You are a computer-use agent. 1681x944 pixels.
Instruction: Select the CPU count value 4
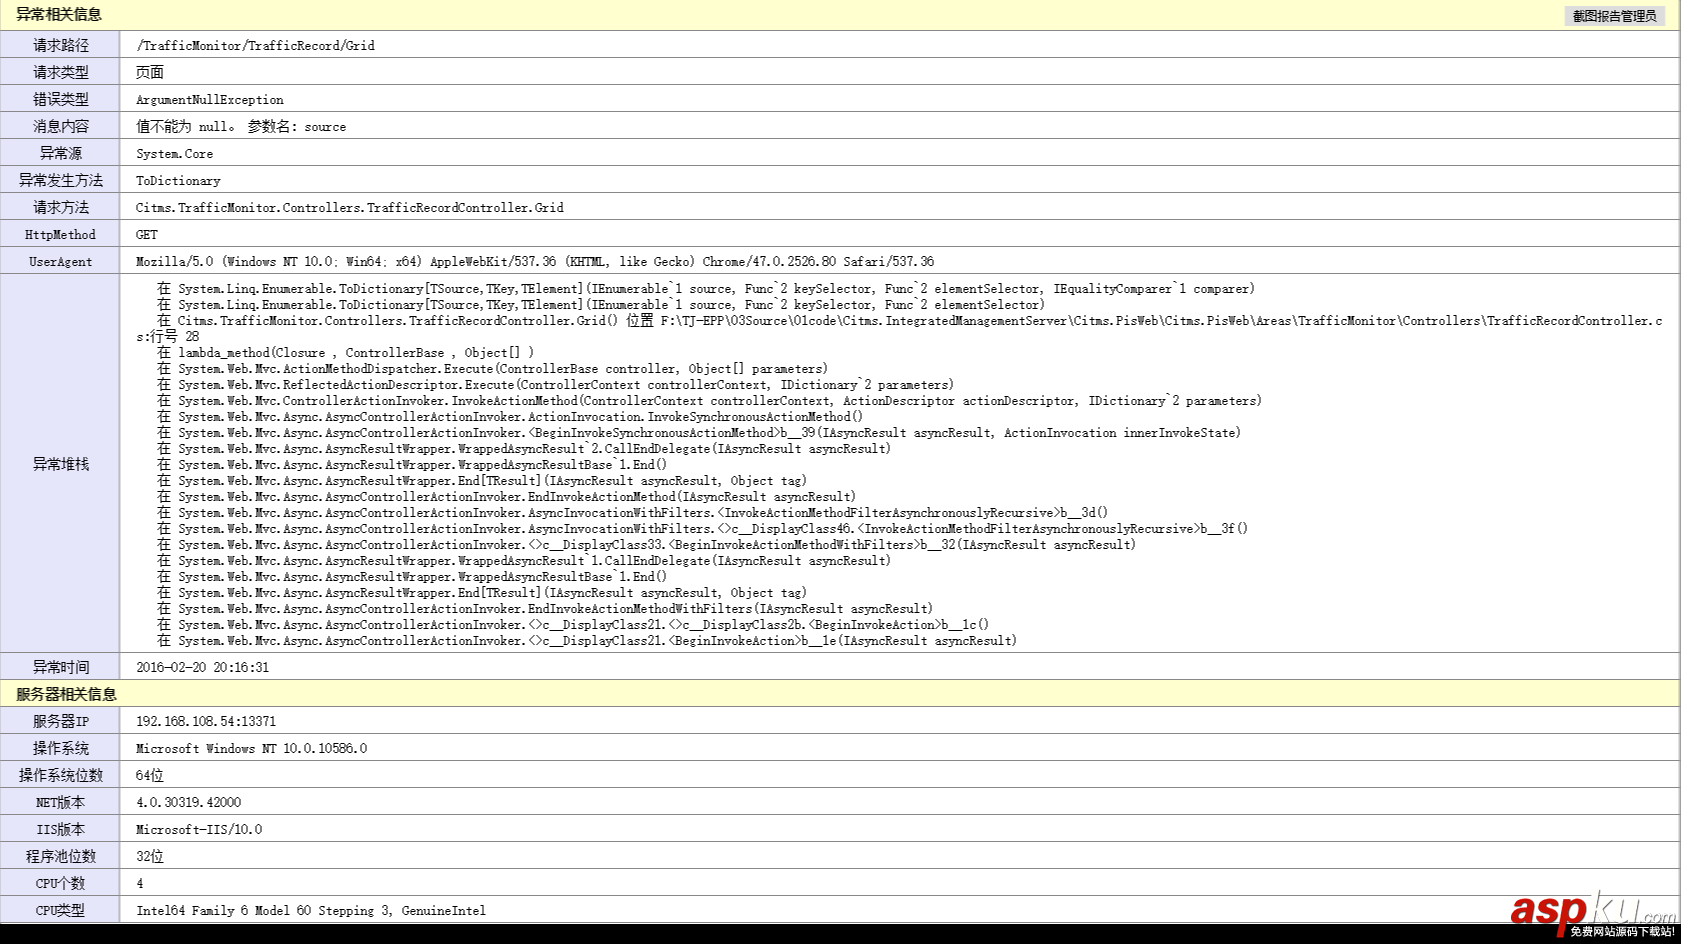pos(140,883)
